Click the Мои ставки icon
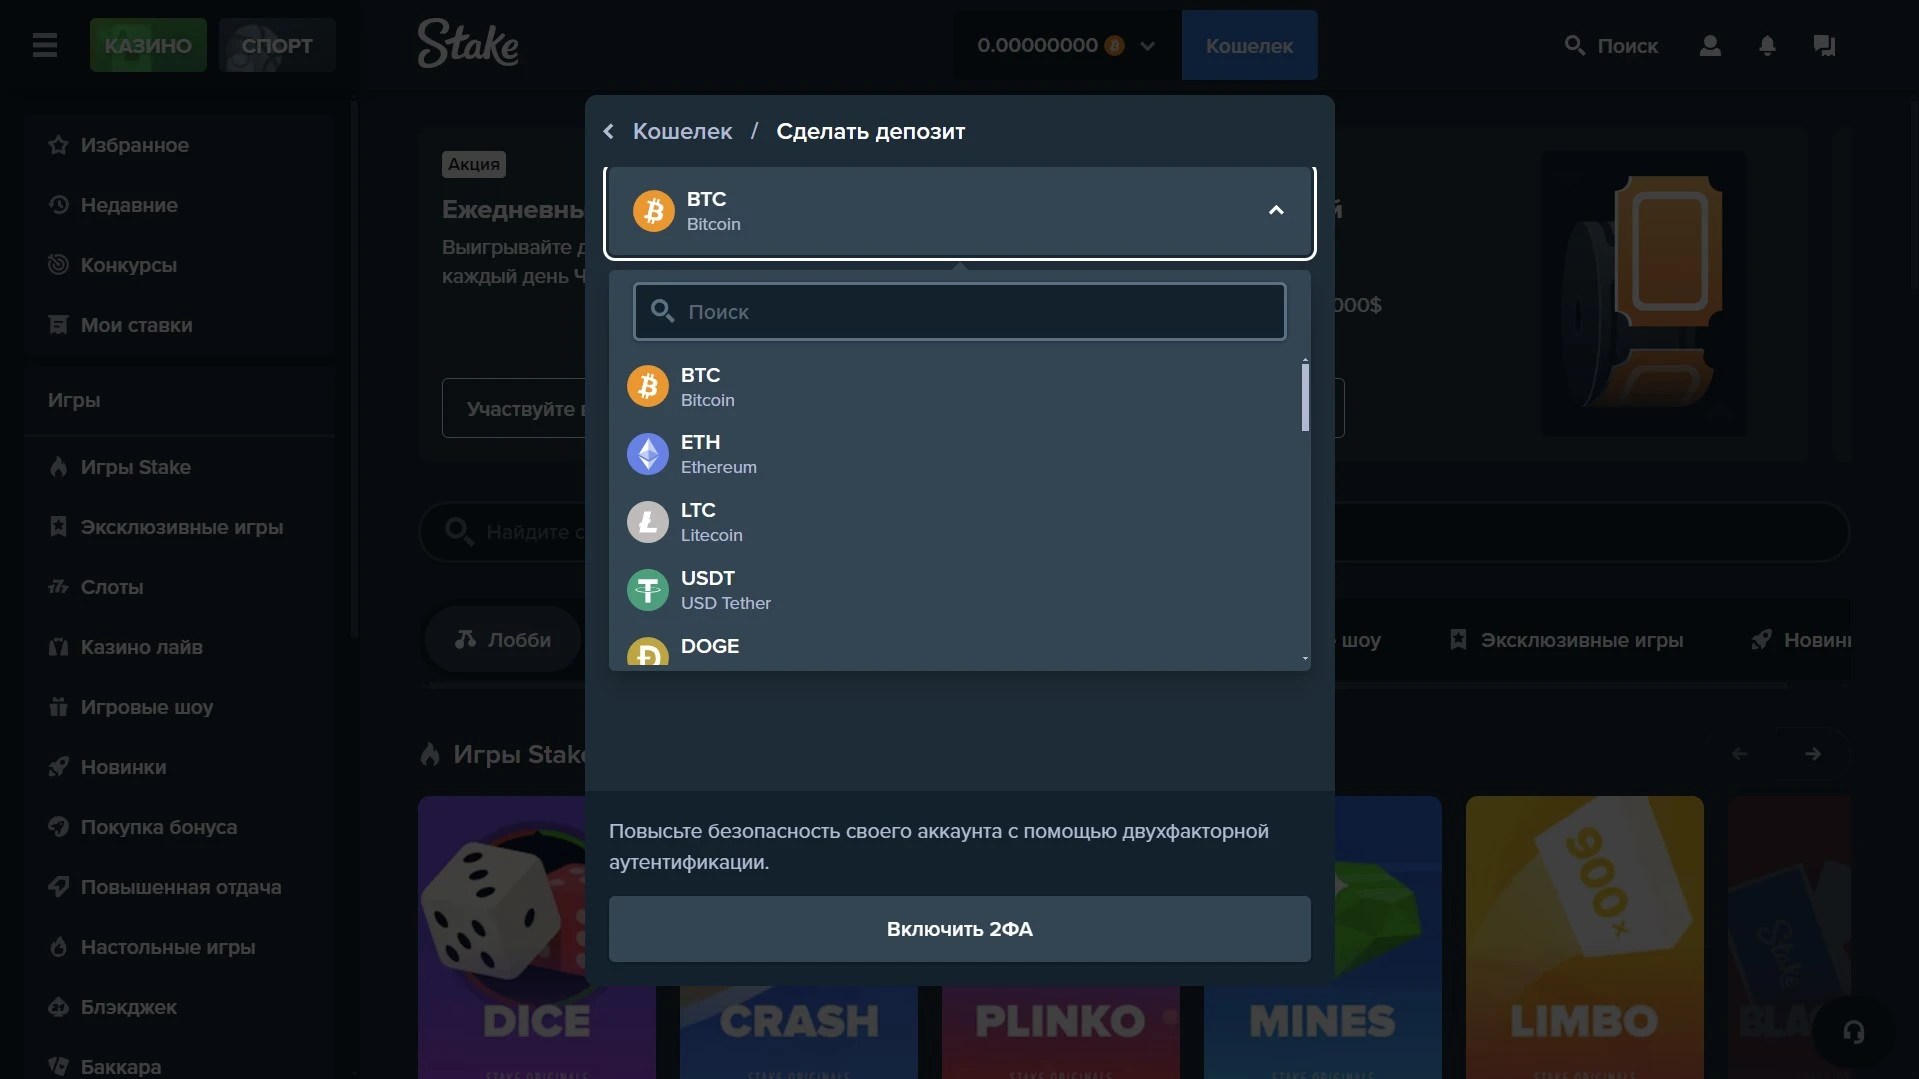The image size is (1919, 1079). tap(58, 325)
